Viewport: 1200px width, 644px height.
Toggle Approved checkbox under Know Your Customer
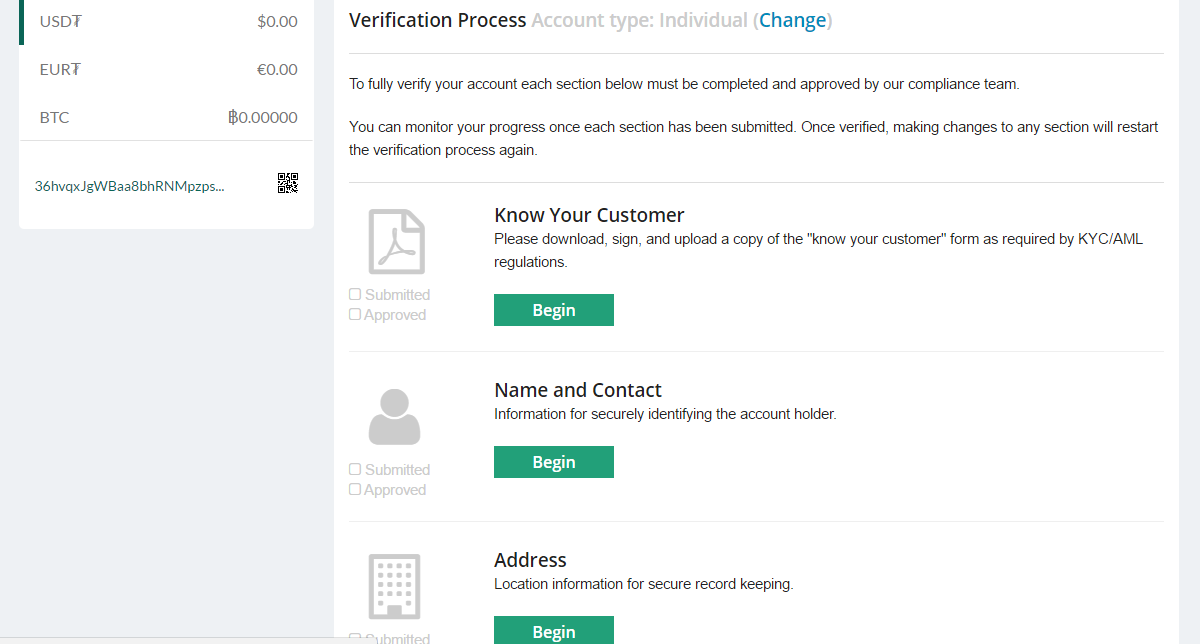coord(355,315)
